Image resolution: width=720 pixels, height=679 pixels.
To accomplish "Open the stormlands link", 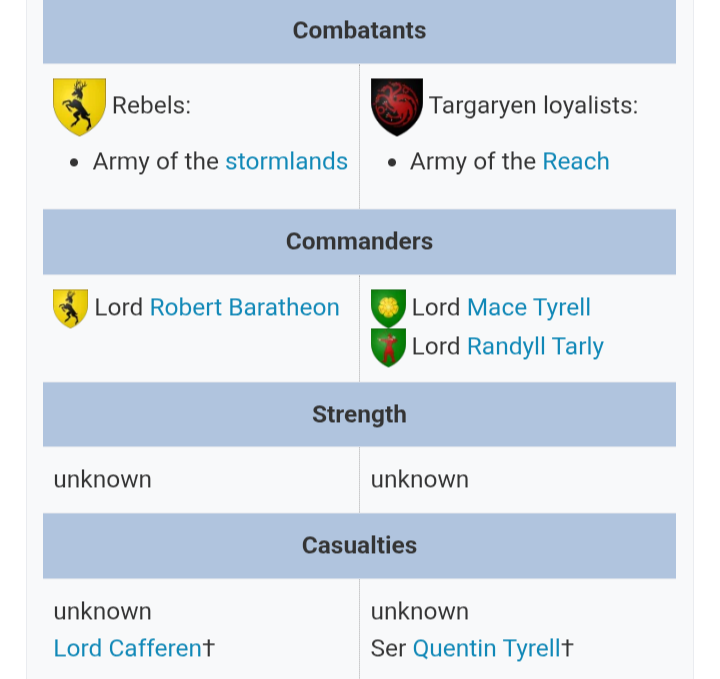I will click(287, 162).
